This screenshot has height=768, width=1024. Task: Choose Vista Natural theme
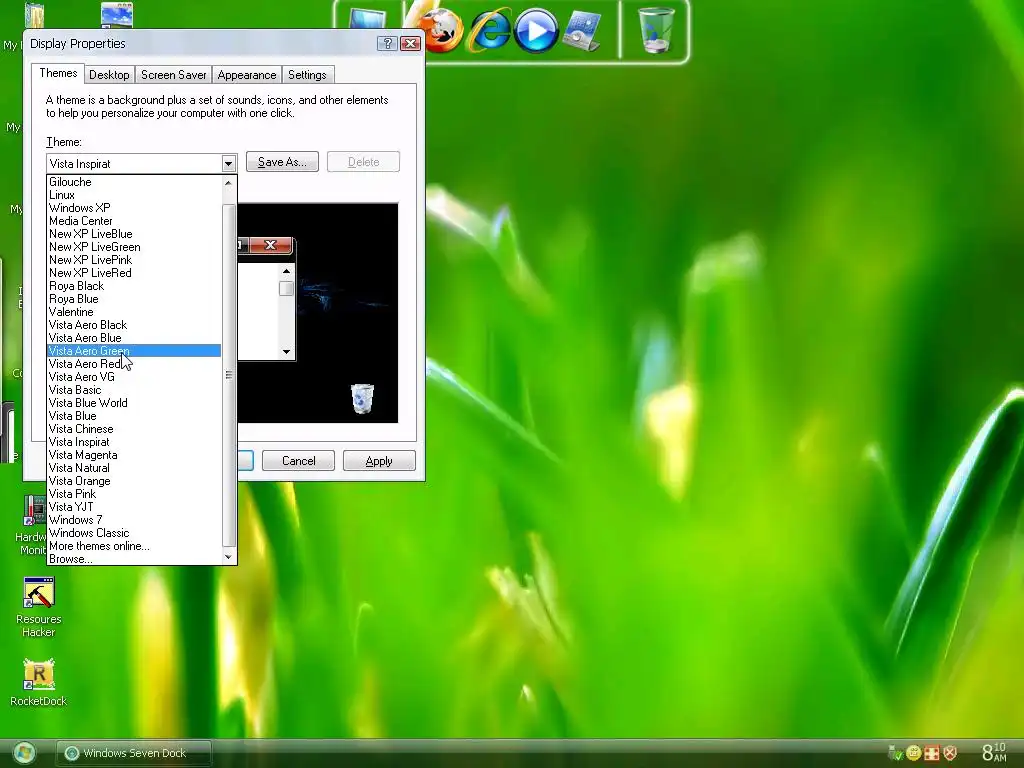(135, 468)
